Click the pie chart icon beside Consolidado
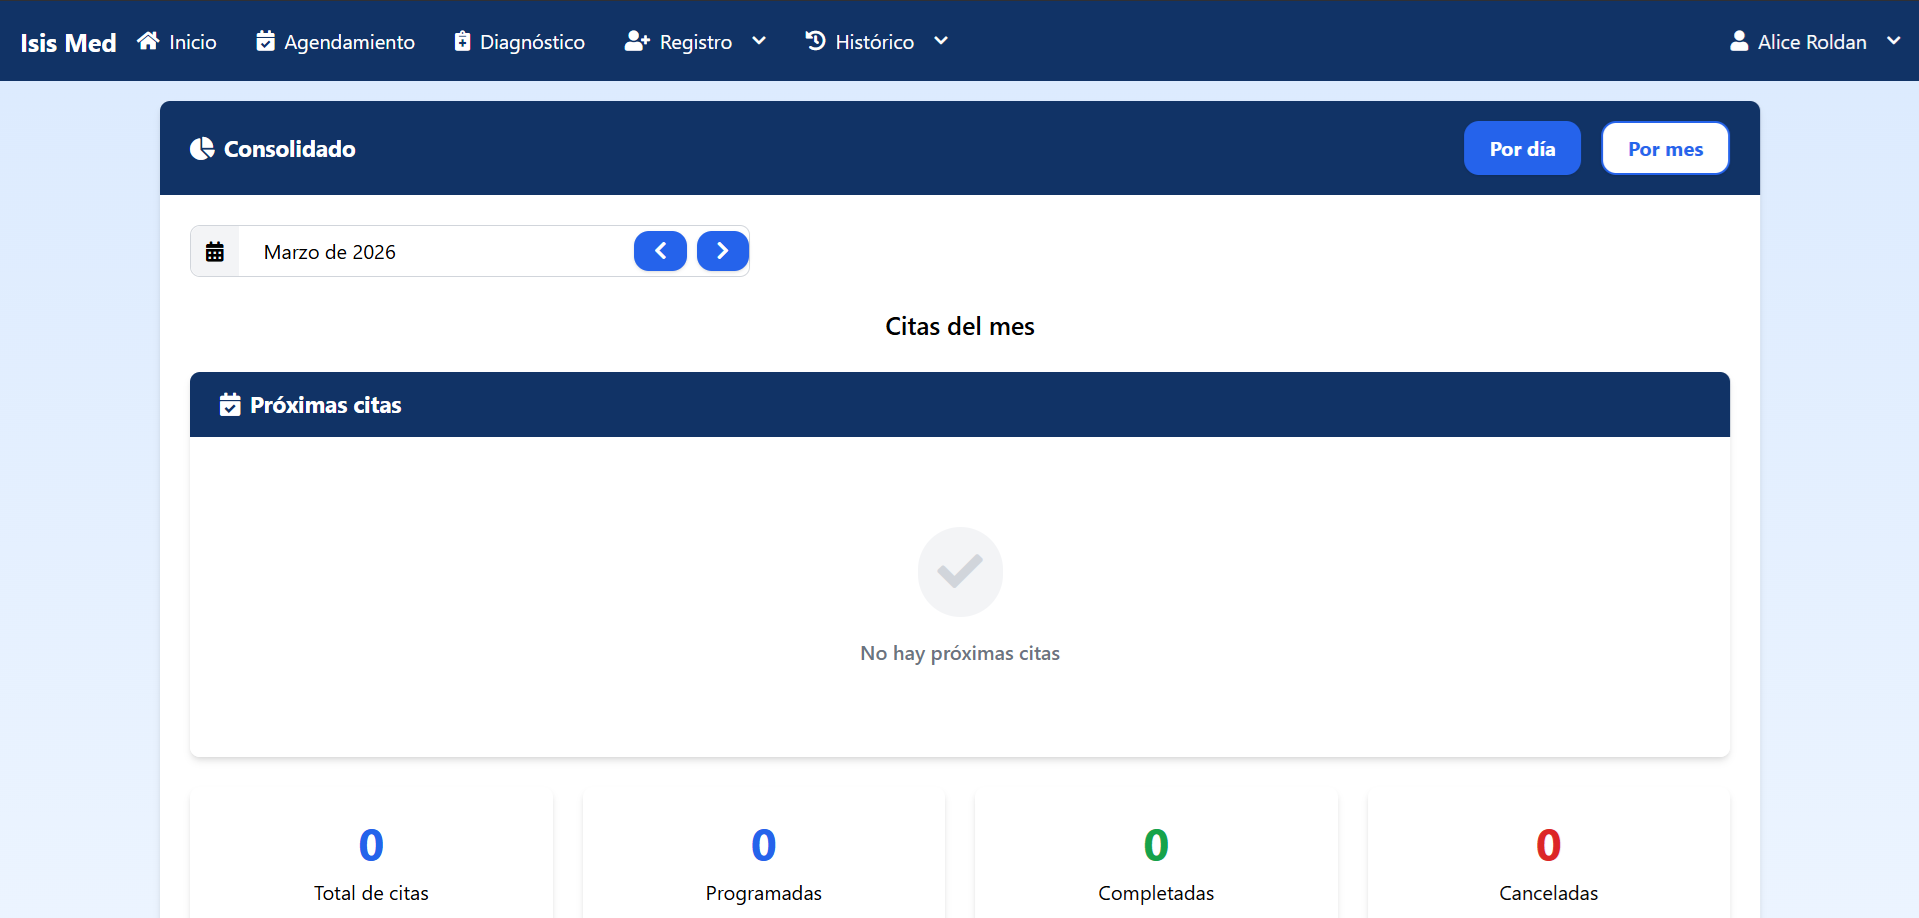The image size is (1919, 918). point(202,148)
